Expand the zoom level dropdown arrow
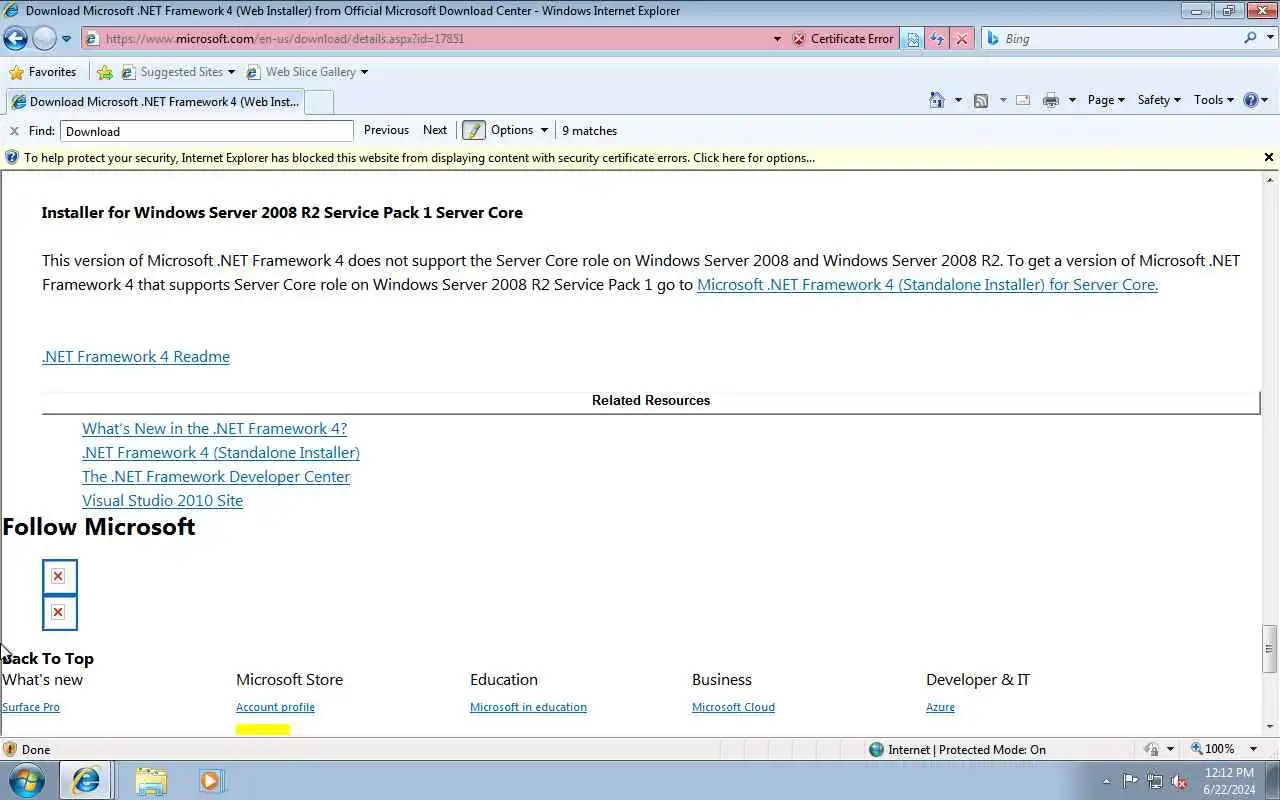 (1253, 749)
